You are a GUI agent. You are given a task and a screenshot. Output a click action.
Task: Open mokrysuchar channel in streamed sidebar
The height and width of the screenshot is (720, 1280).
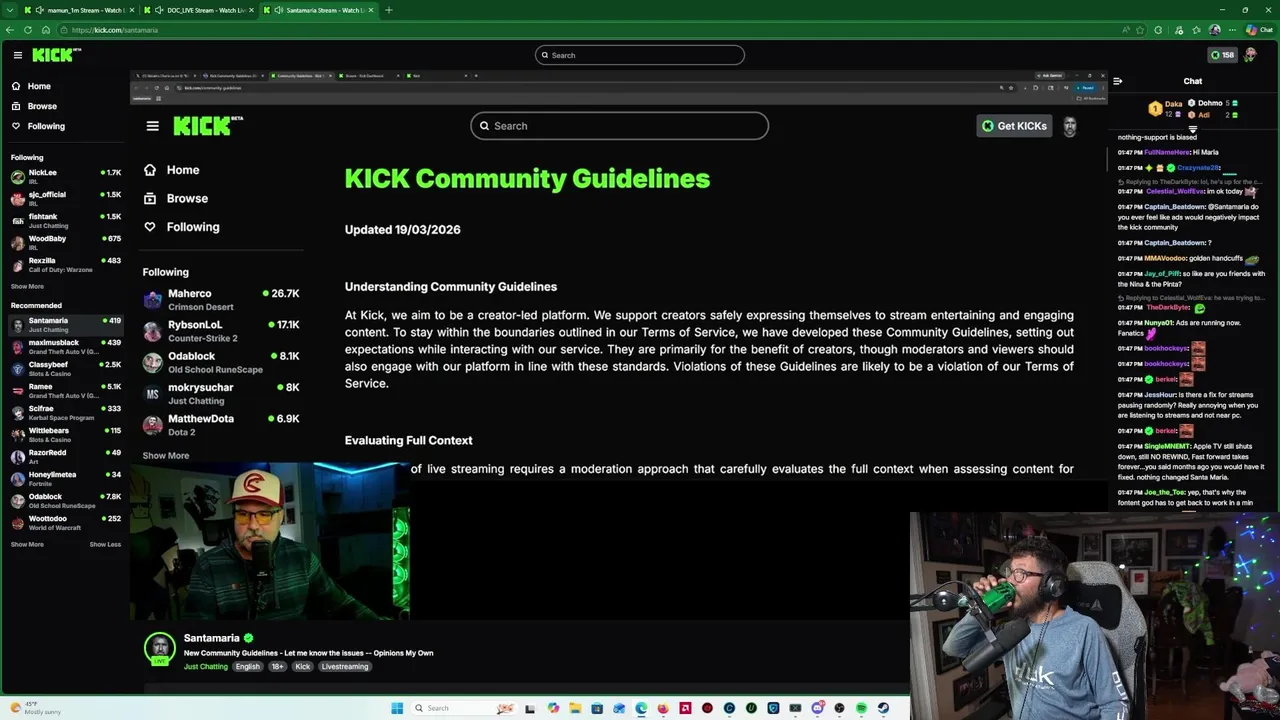pos(221,393)
